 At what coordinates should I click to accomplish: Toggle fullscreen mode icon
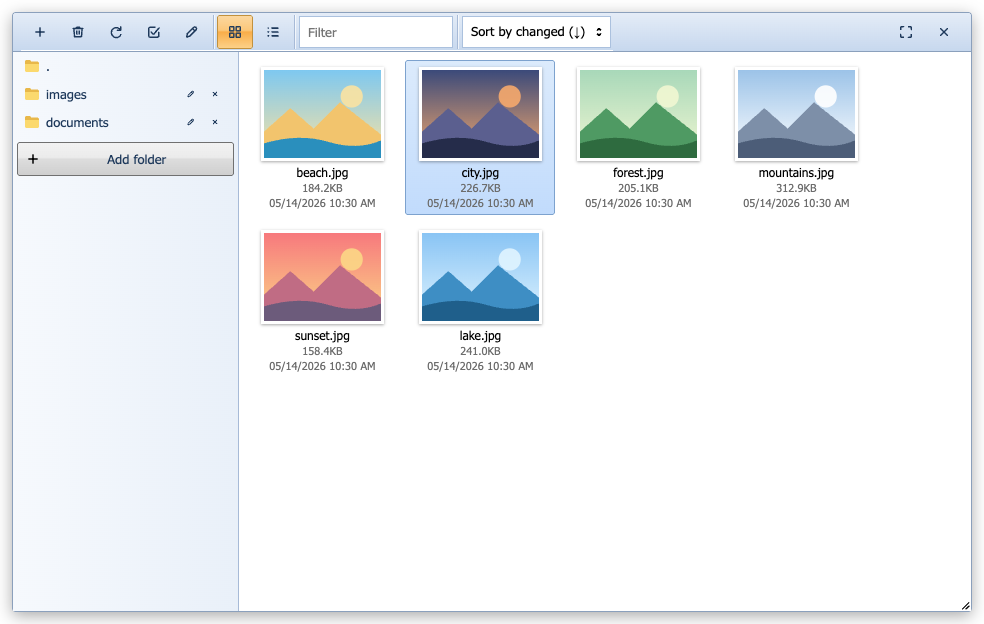(906, 32)
